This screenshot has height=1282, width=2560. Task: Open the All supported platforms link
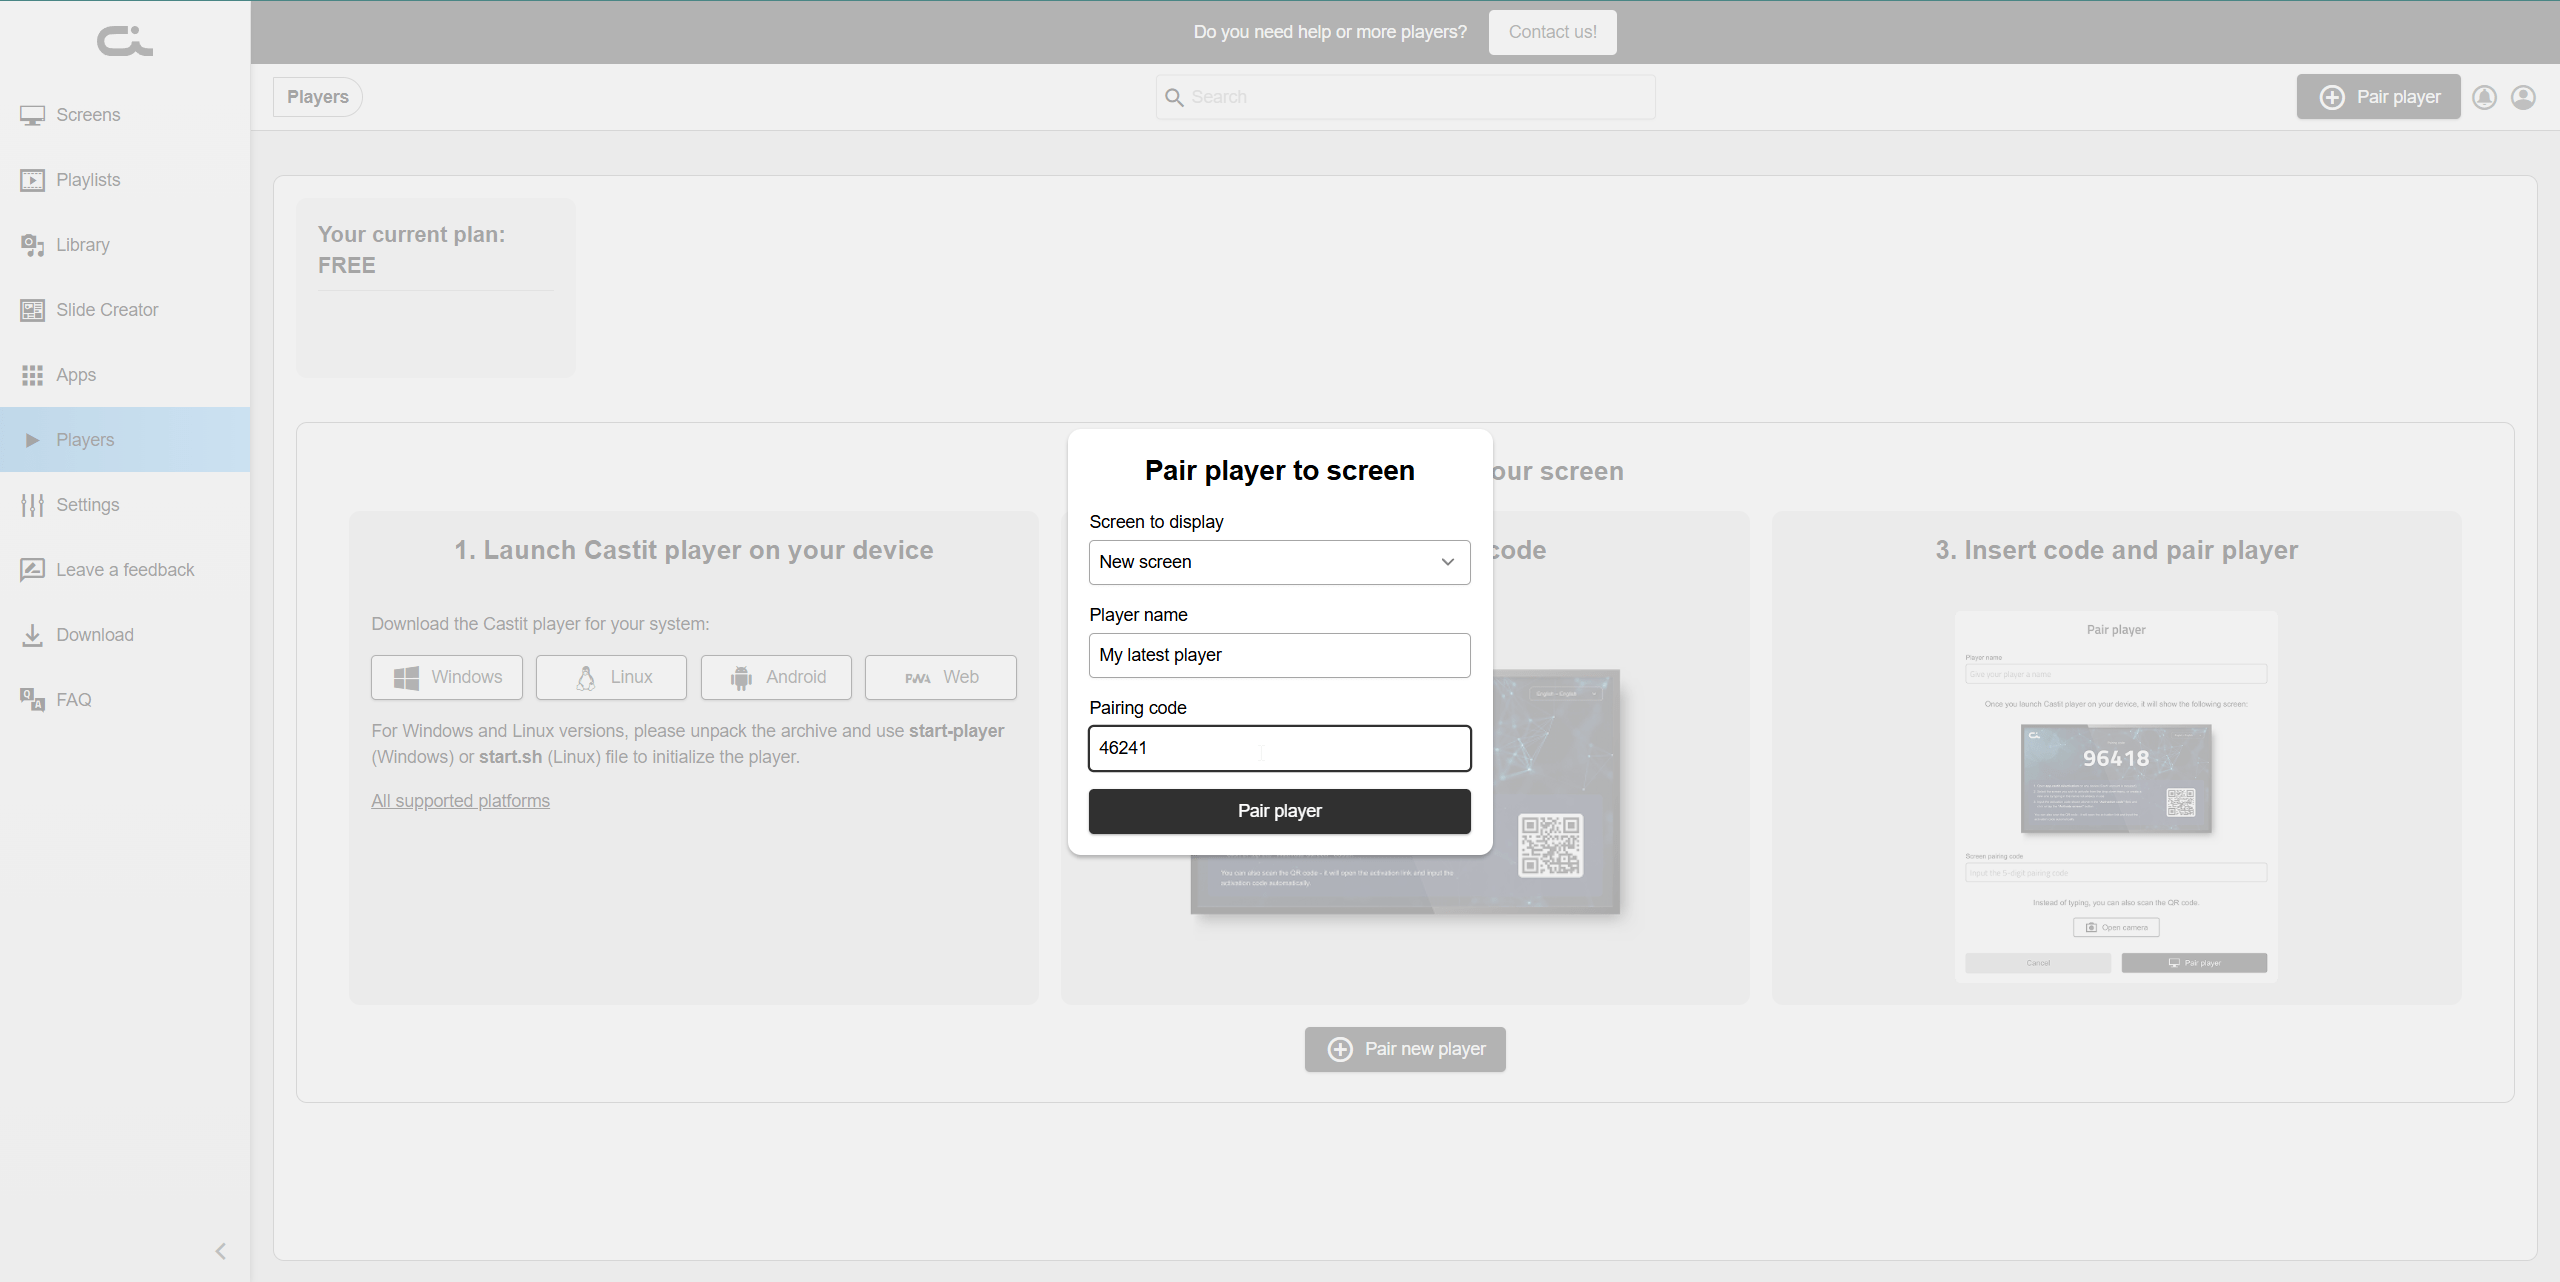(x=460, y=800)
